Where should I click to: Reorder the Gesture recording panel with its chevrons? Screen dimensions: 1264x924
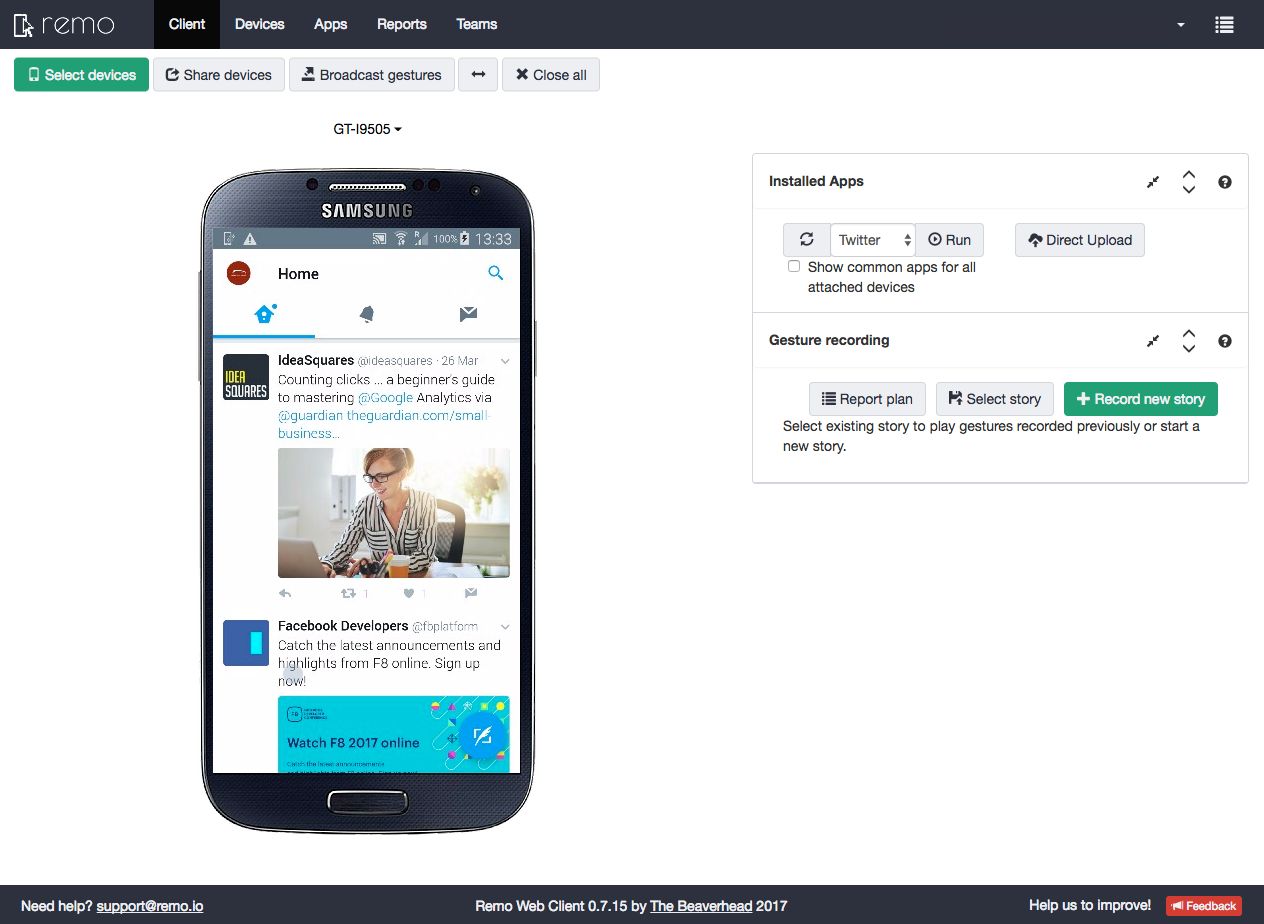(x=1188, y=340)
